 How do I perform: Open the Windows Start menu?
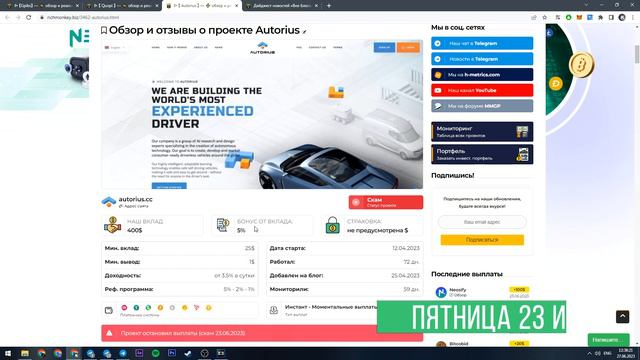pos(8,353)
